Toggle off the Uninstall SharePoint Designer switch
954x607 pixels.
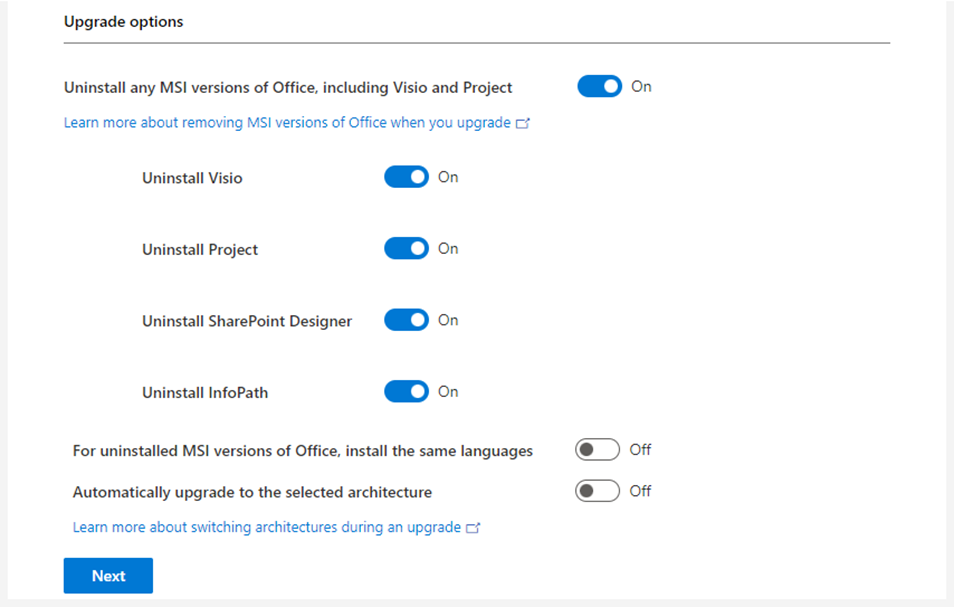(406, 320)
